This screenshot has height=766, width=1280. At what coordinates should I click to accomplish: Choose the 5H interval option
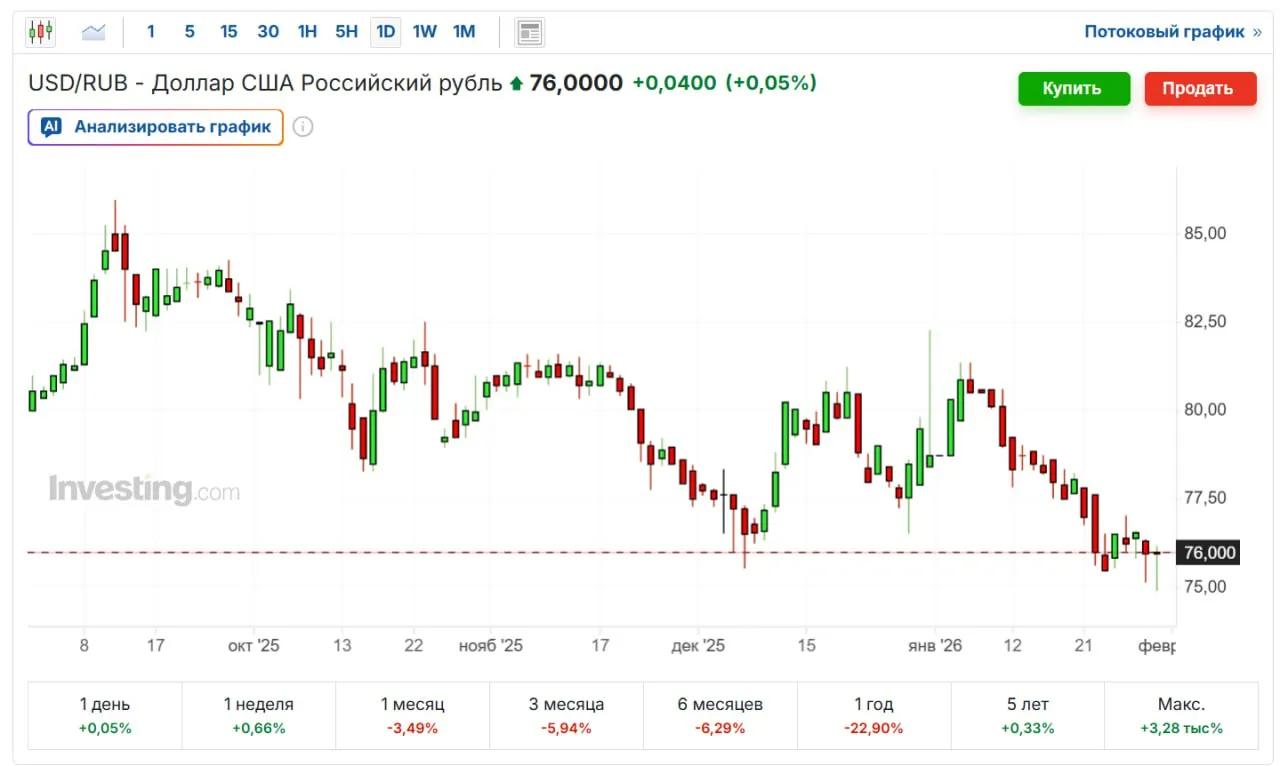click(346, 32)
